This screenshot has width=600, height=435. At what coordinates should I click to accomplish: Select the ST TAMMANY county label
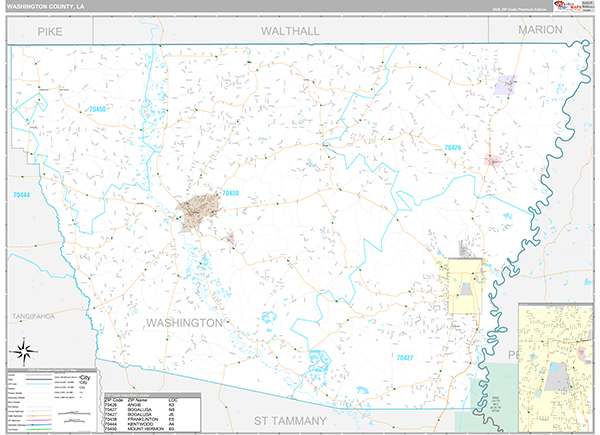coord(290,421)
